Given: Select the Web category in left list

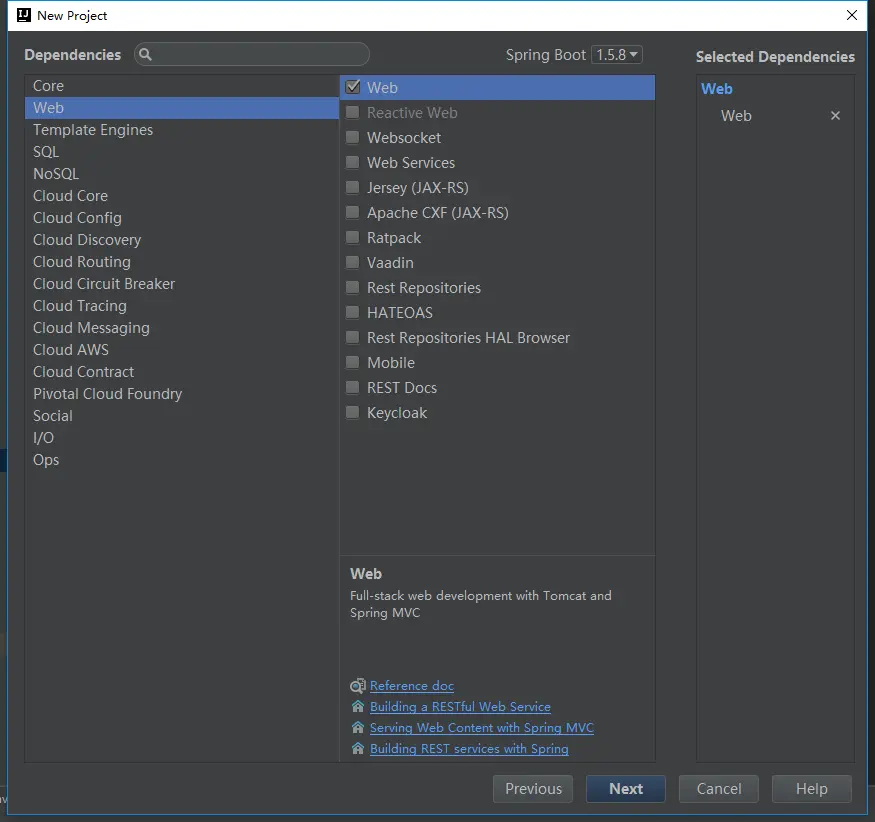Looking at the screenshot, I should point(181,108).
